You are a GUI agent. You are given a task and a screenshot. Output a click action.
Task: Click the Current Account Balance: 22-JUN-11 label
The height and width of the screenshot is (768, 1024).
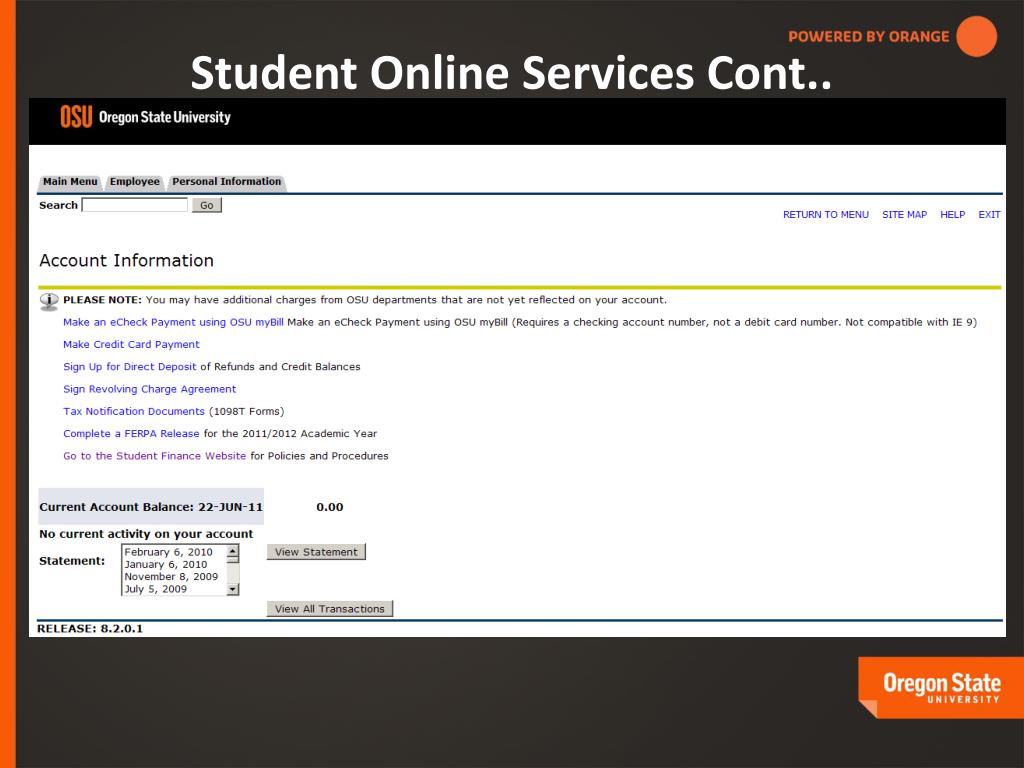click(151, 507)
